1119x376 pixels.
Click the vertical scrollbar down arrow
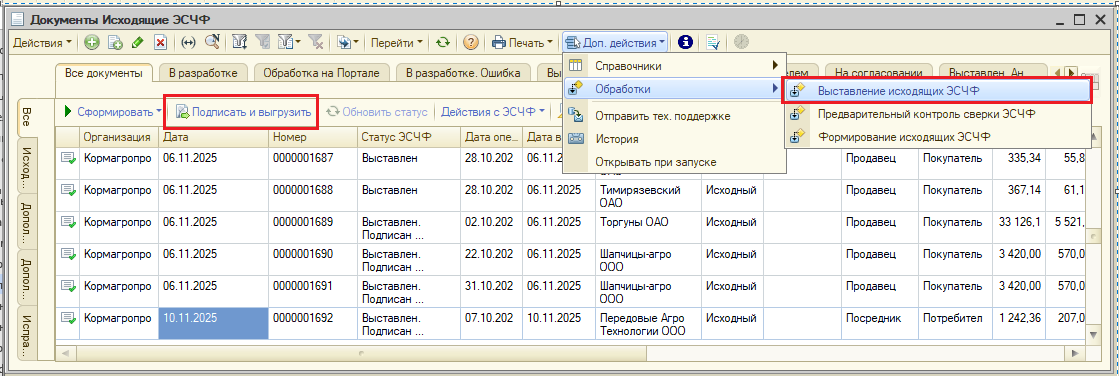pyautogui.click(x=1094, y=334)
